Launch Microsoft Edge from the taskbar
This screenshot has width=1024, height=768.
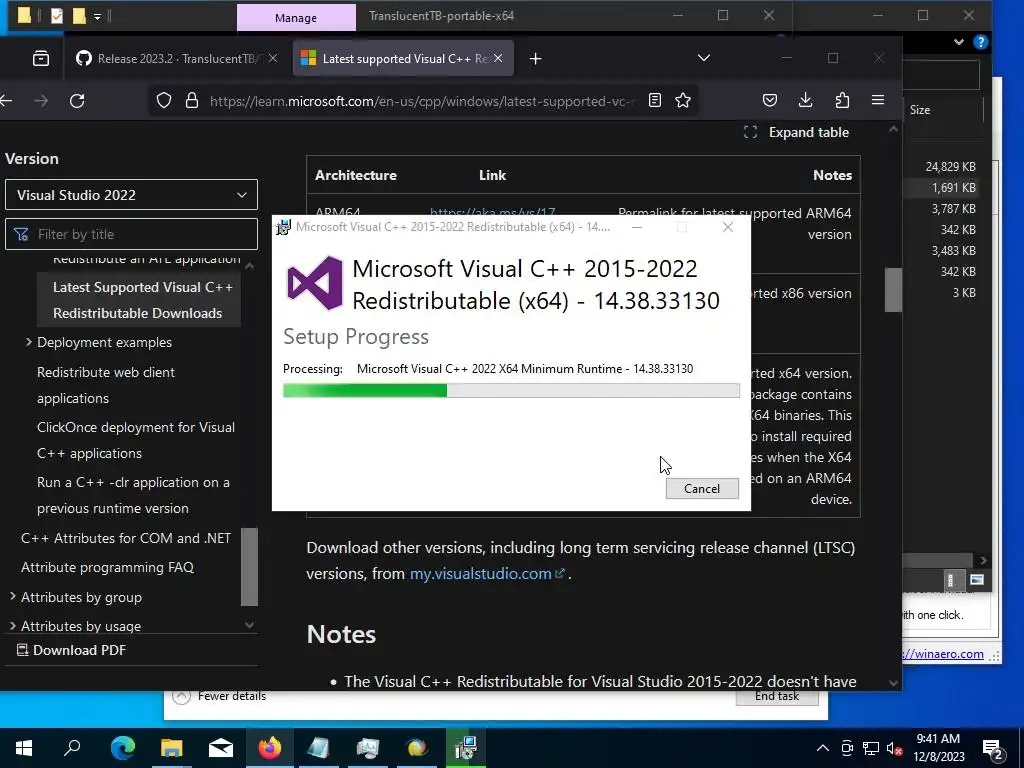coord(122,747)
